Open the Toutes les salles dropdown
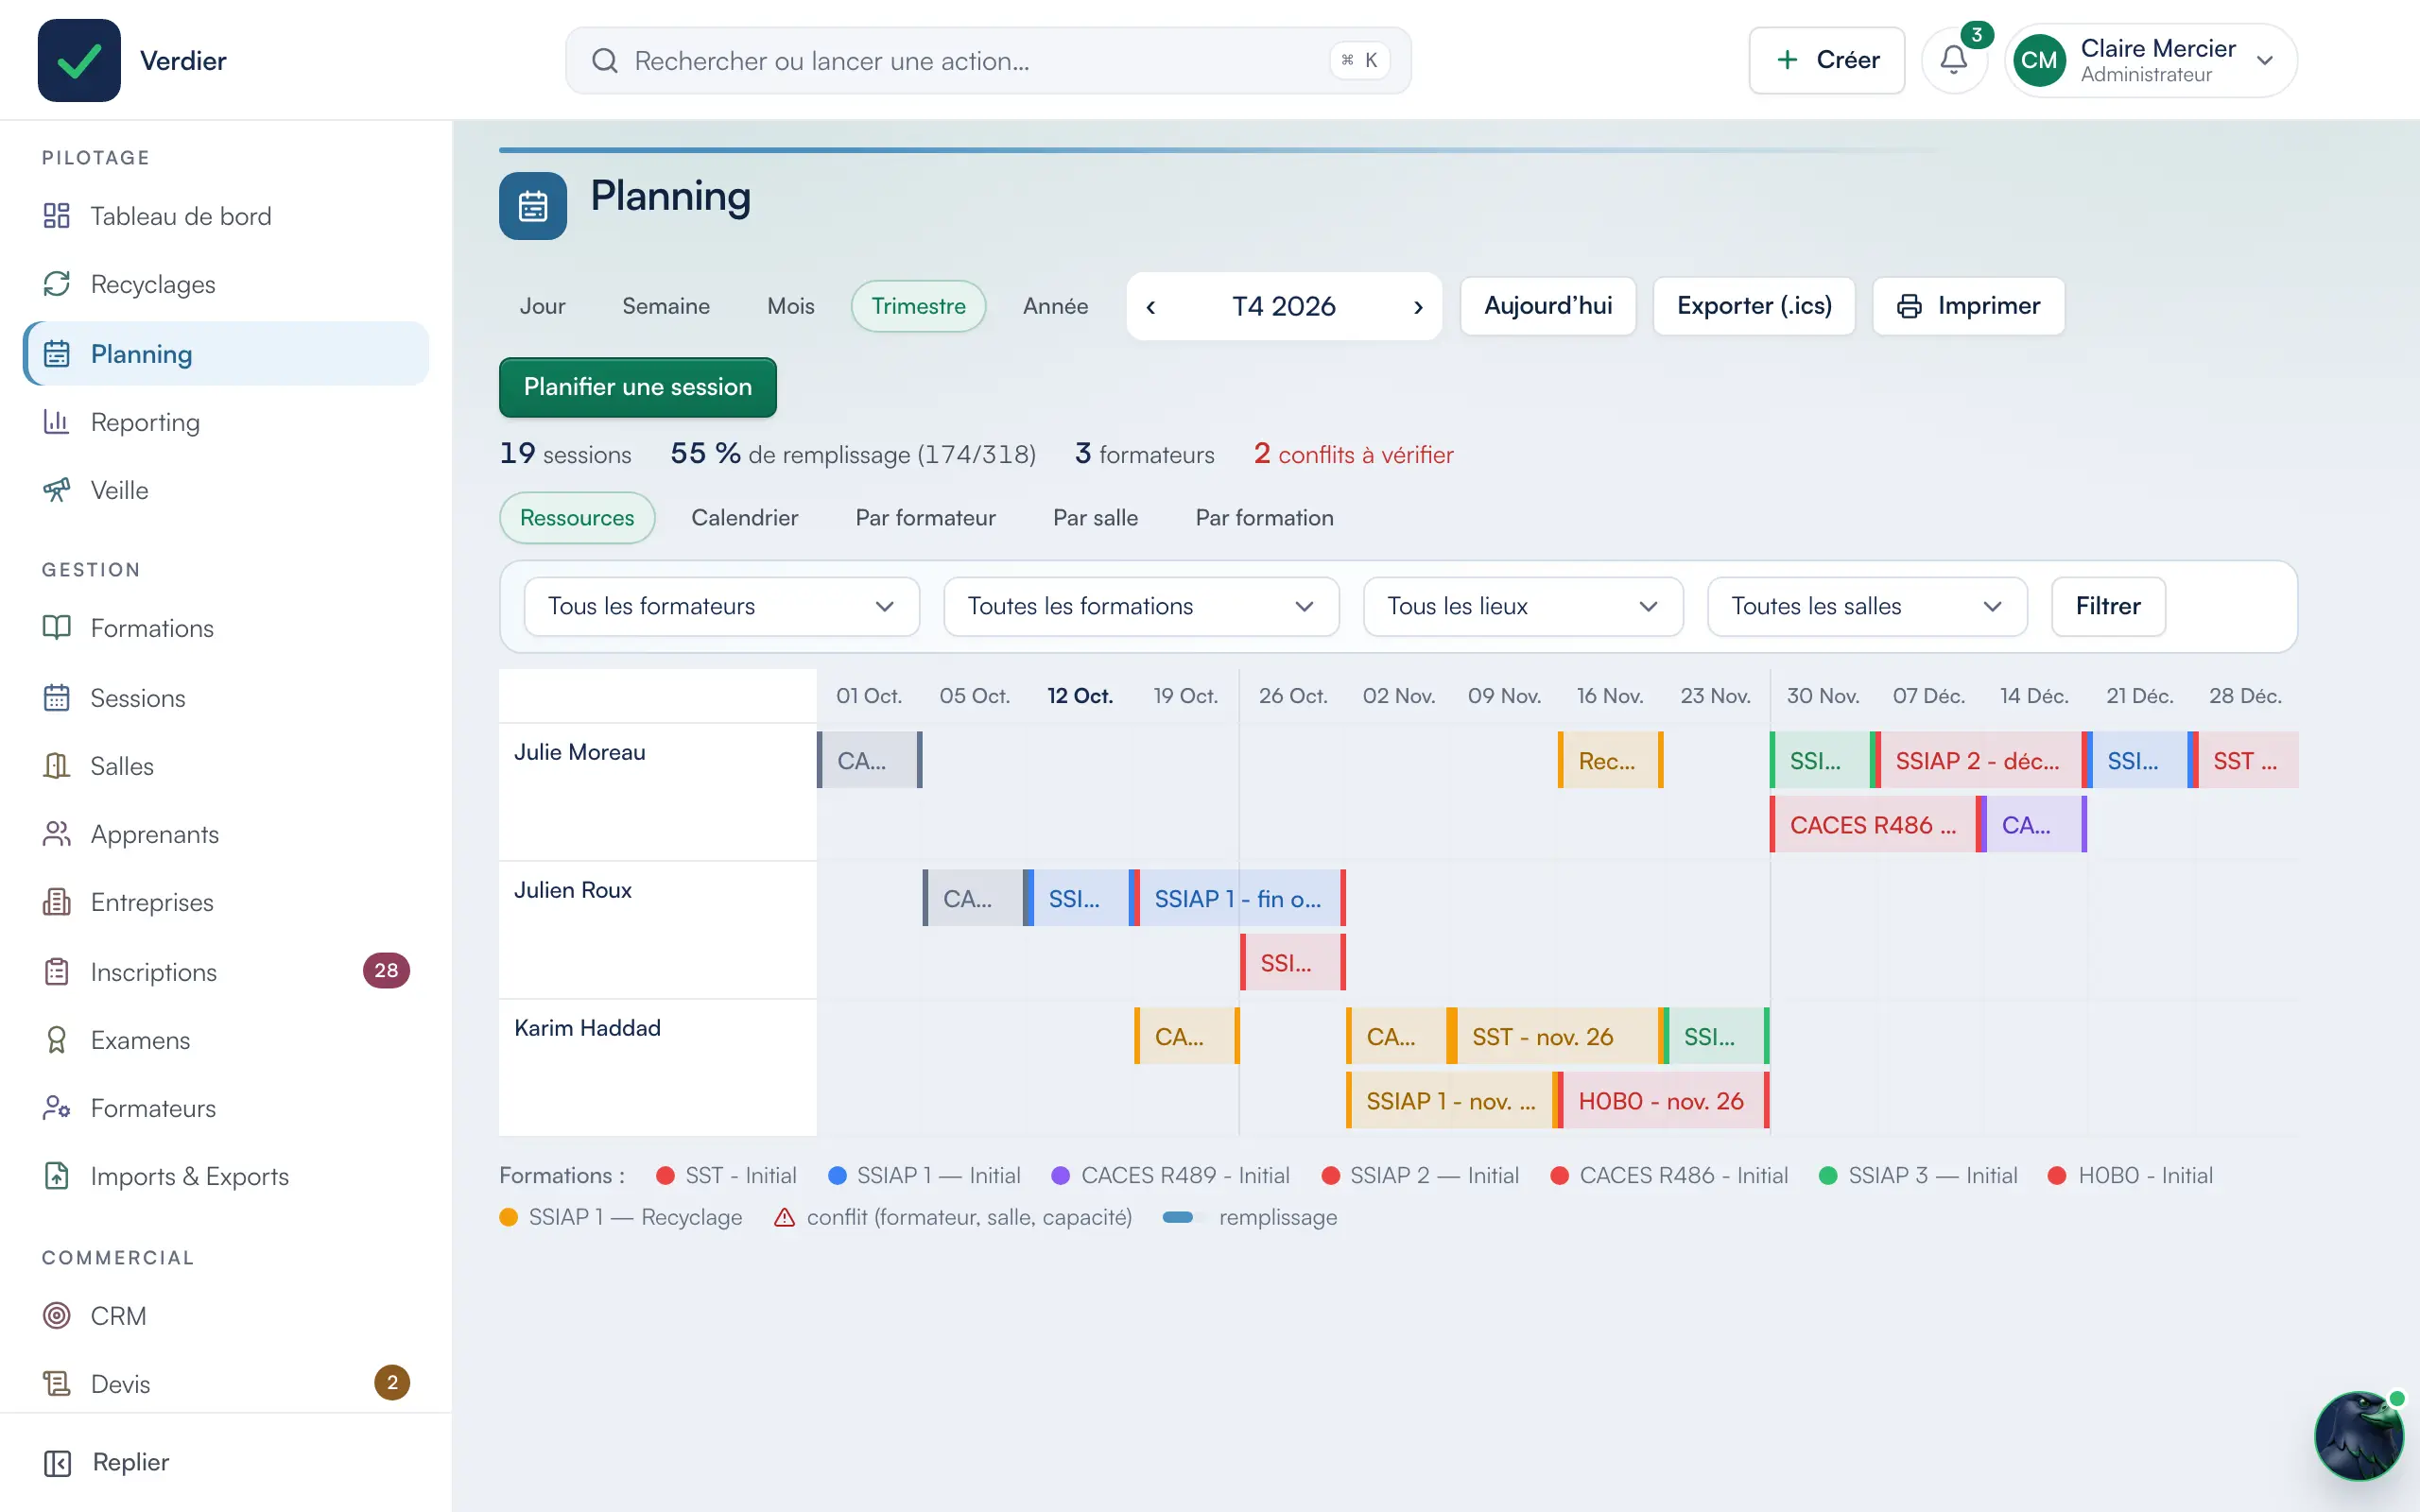Image resolution: width=2420 pixels, height=1512 pixels. (x=1867, y=606)
